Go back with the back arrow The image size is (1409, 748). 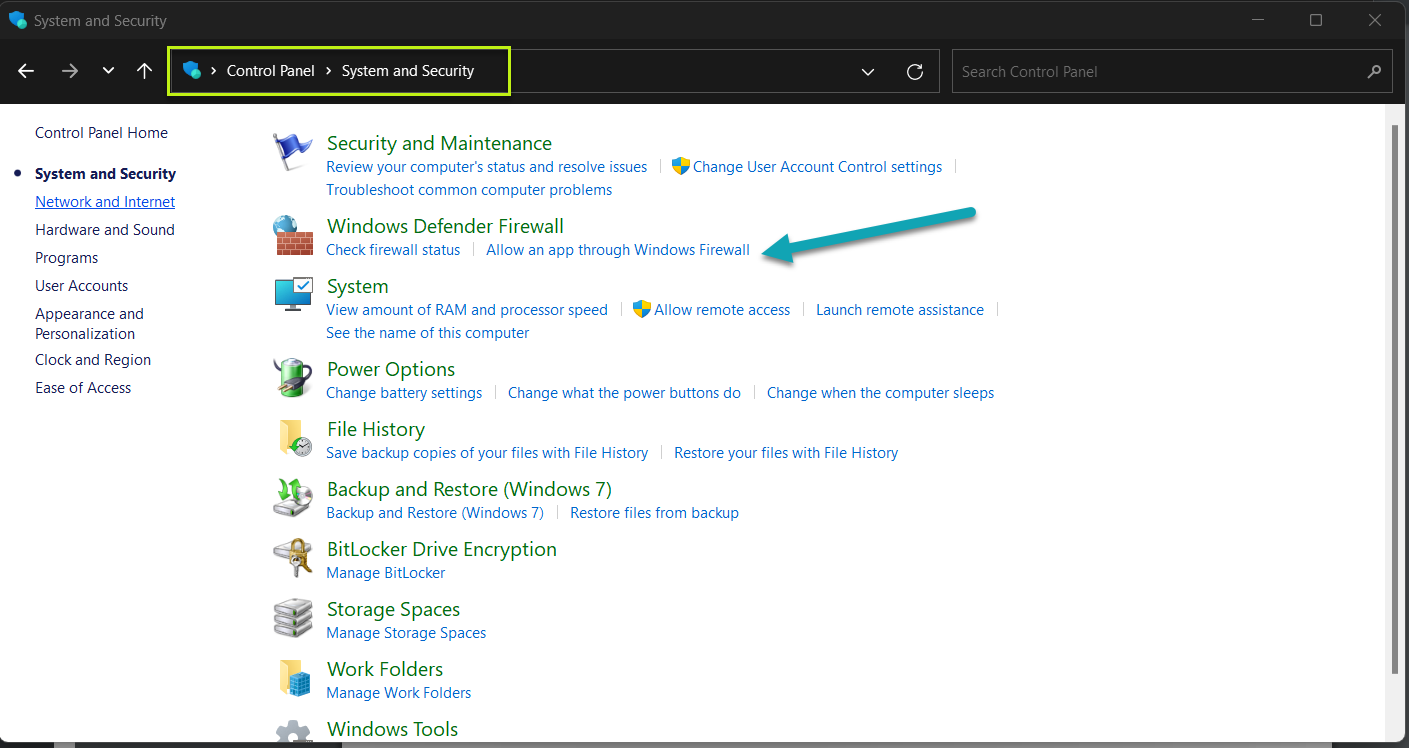click(26, 71)
